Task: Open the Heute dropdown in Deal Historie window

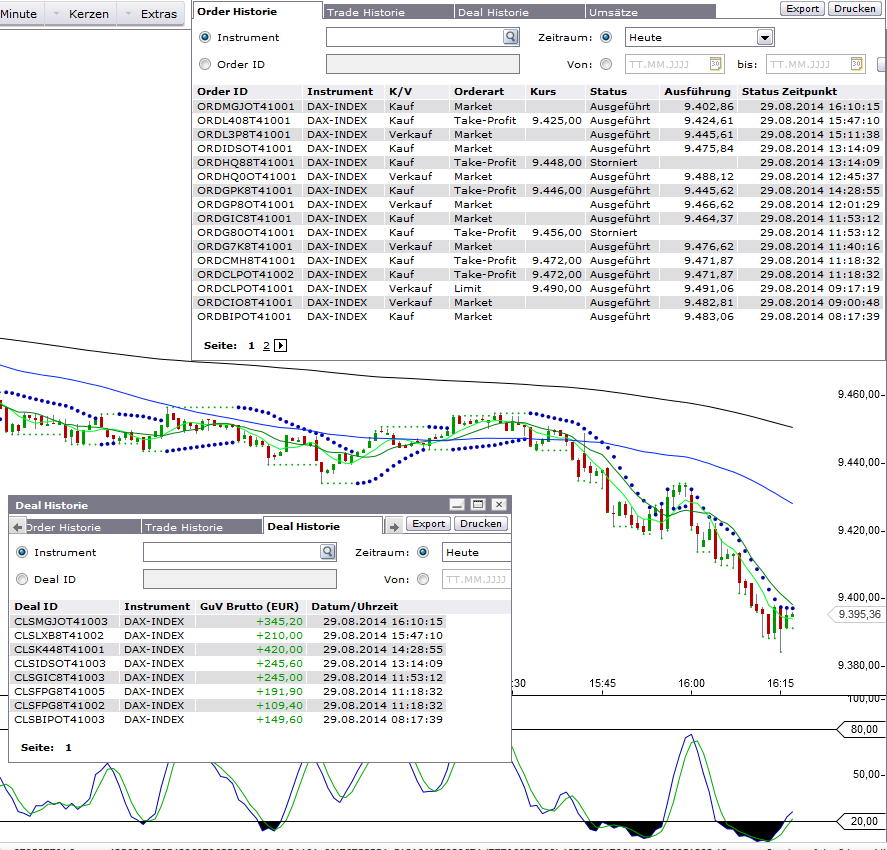Action: click(x=476, y=553)
